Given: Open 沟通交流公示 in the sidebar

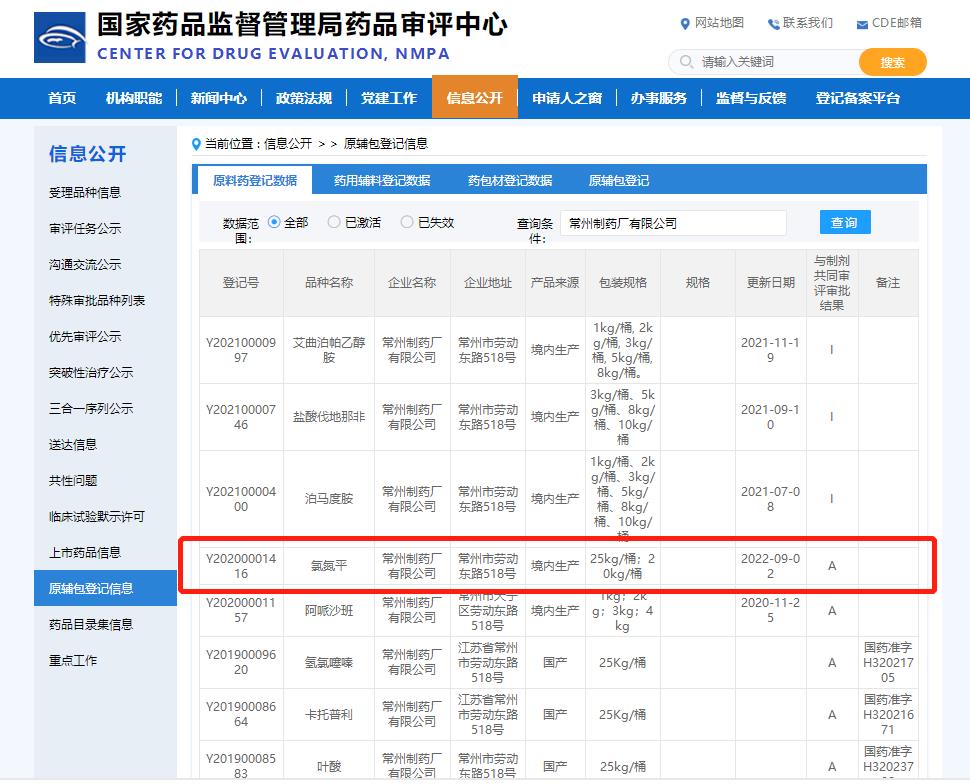Looking at the screenshot, I should coord(85,264).
